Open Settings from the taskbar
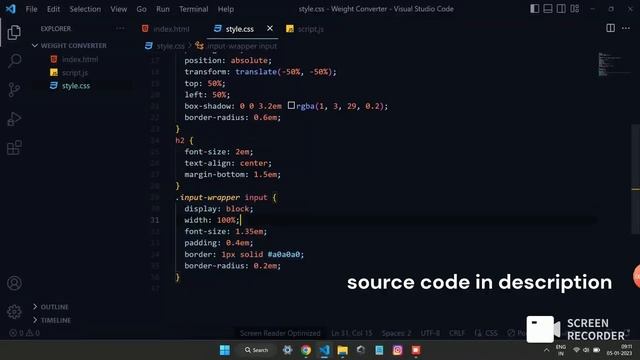640x360 pixels. pos(287,350)
